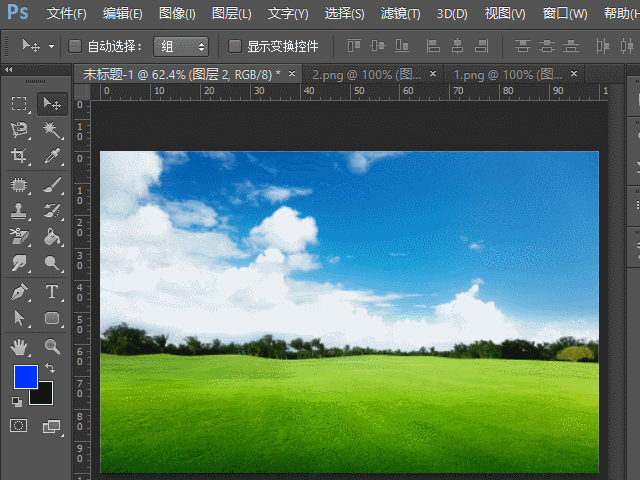This screenshot has width=640, height=480.
Task: Select the Clone Stamp tool
Action: [x=19, y=211]
